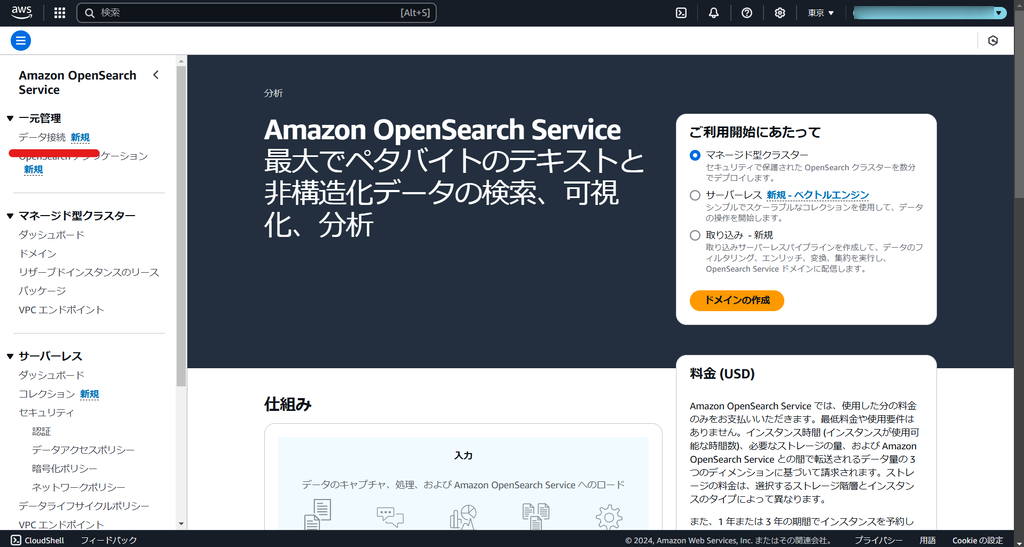
Task: Open サーバーレス ダッシュボード
Action: pos(52,375)
